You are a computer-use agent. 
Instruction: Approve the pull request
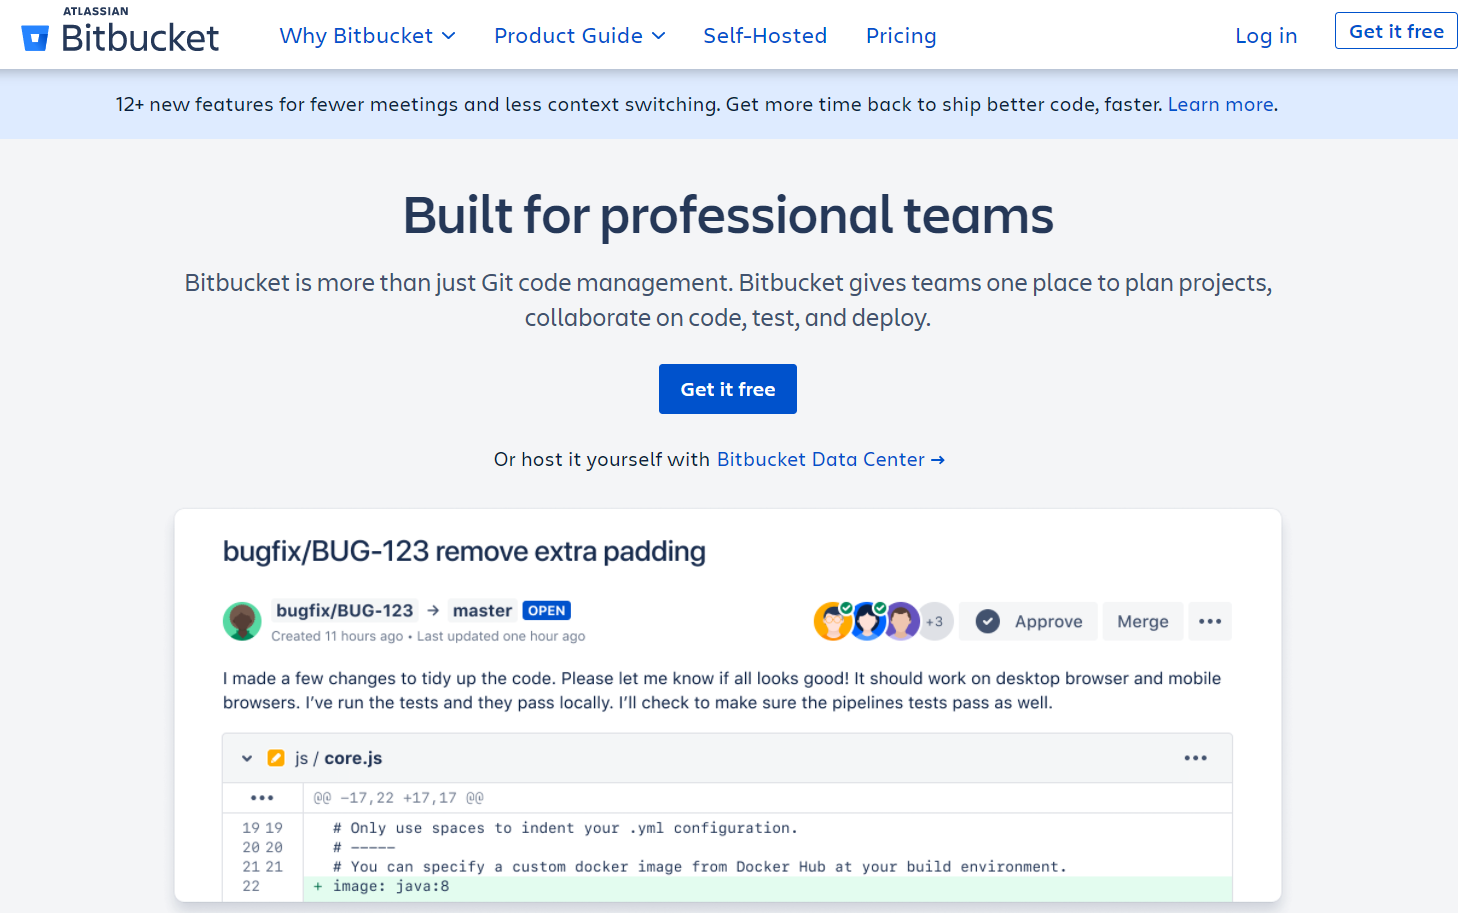(x=1028, y=621)
